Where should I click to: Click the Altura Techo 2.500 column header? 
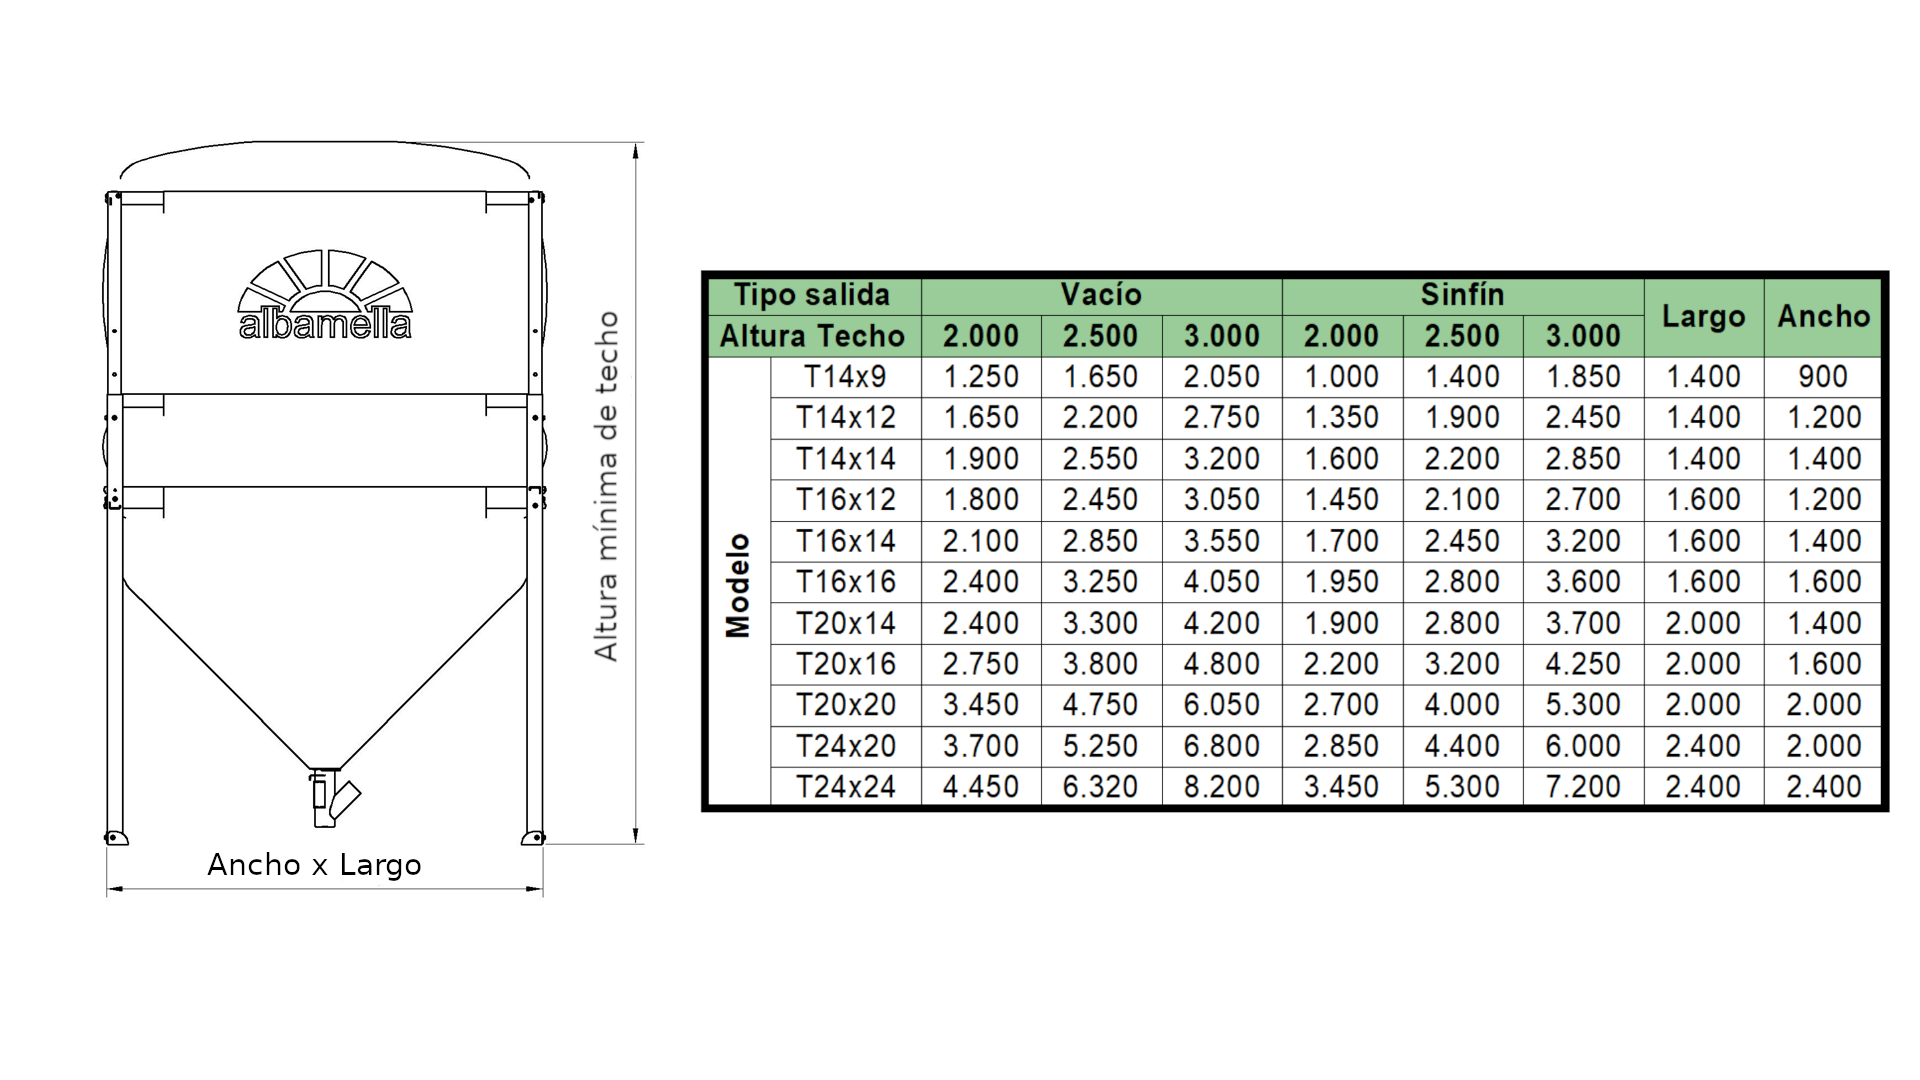1100,336
